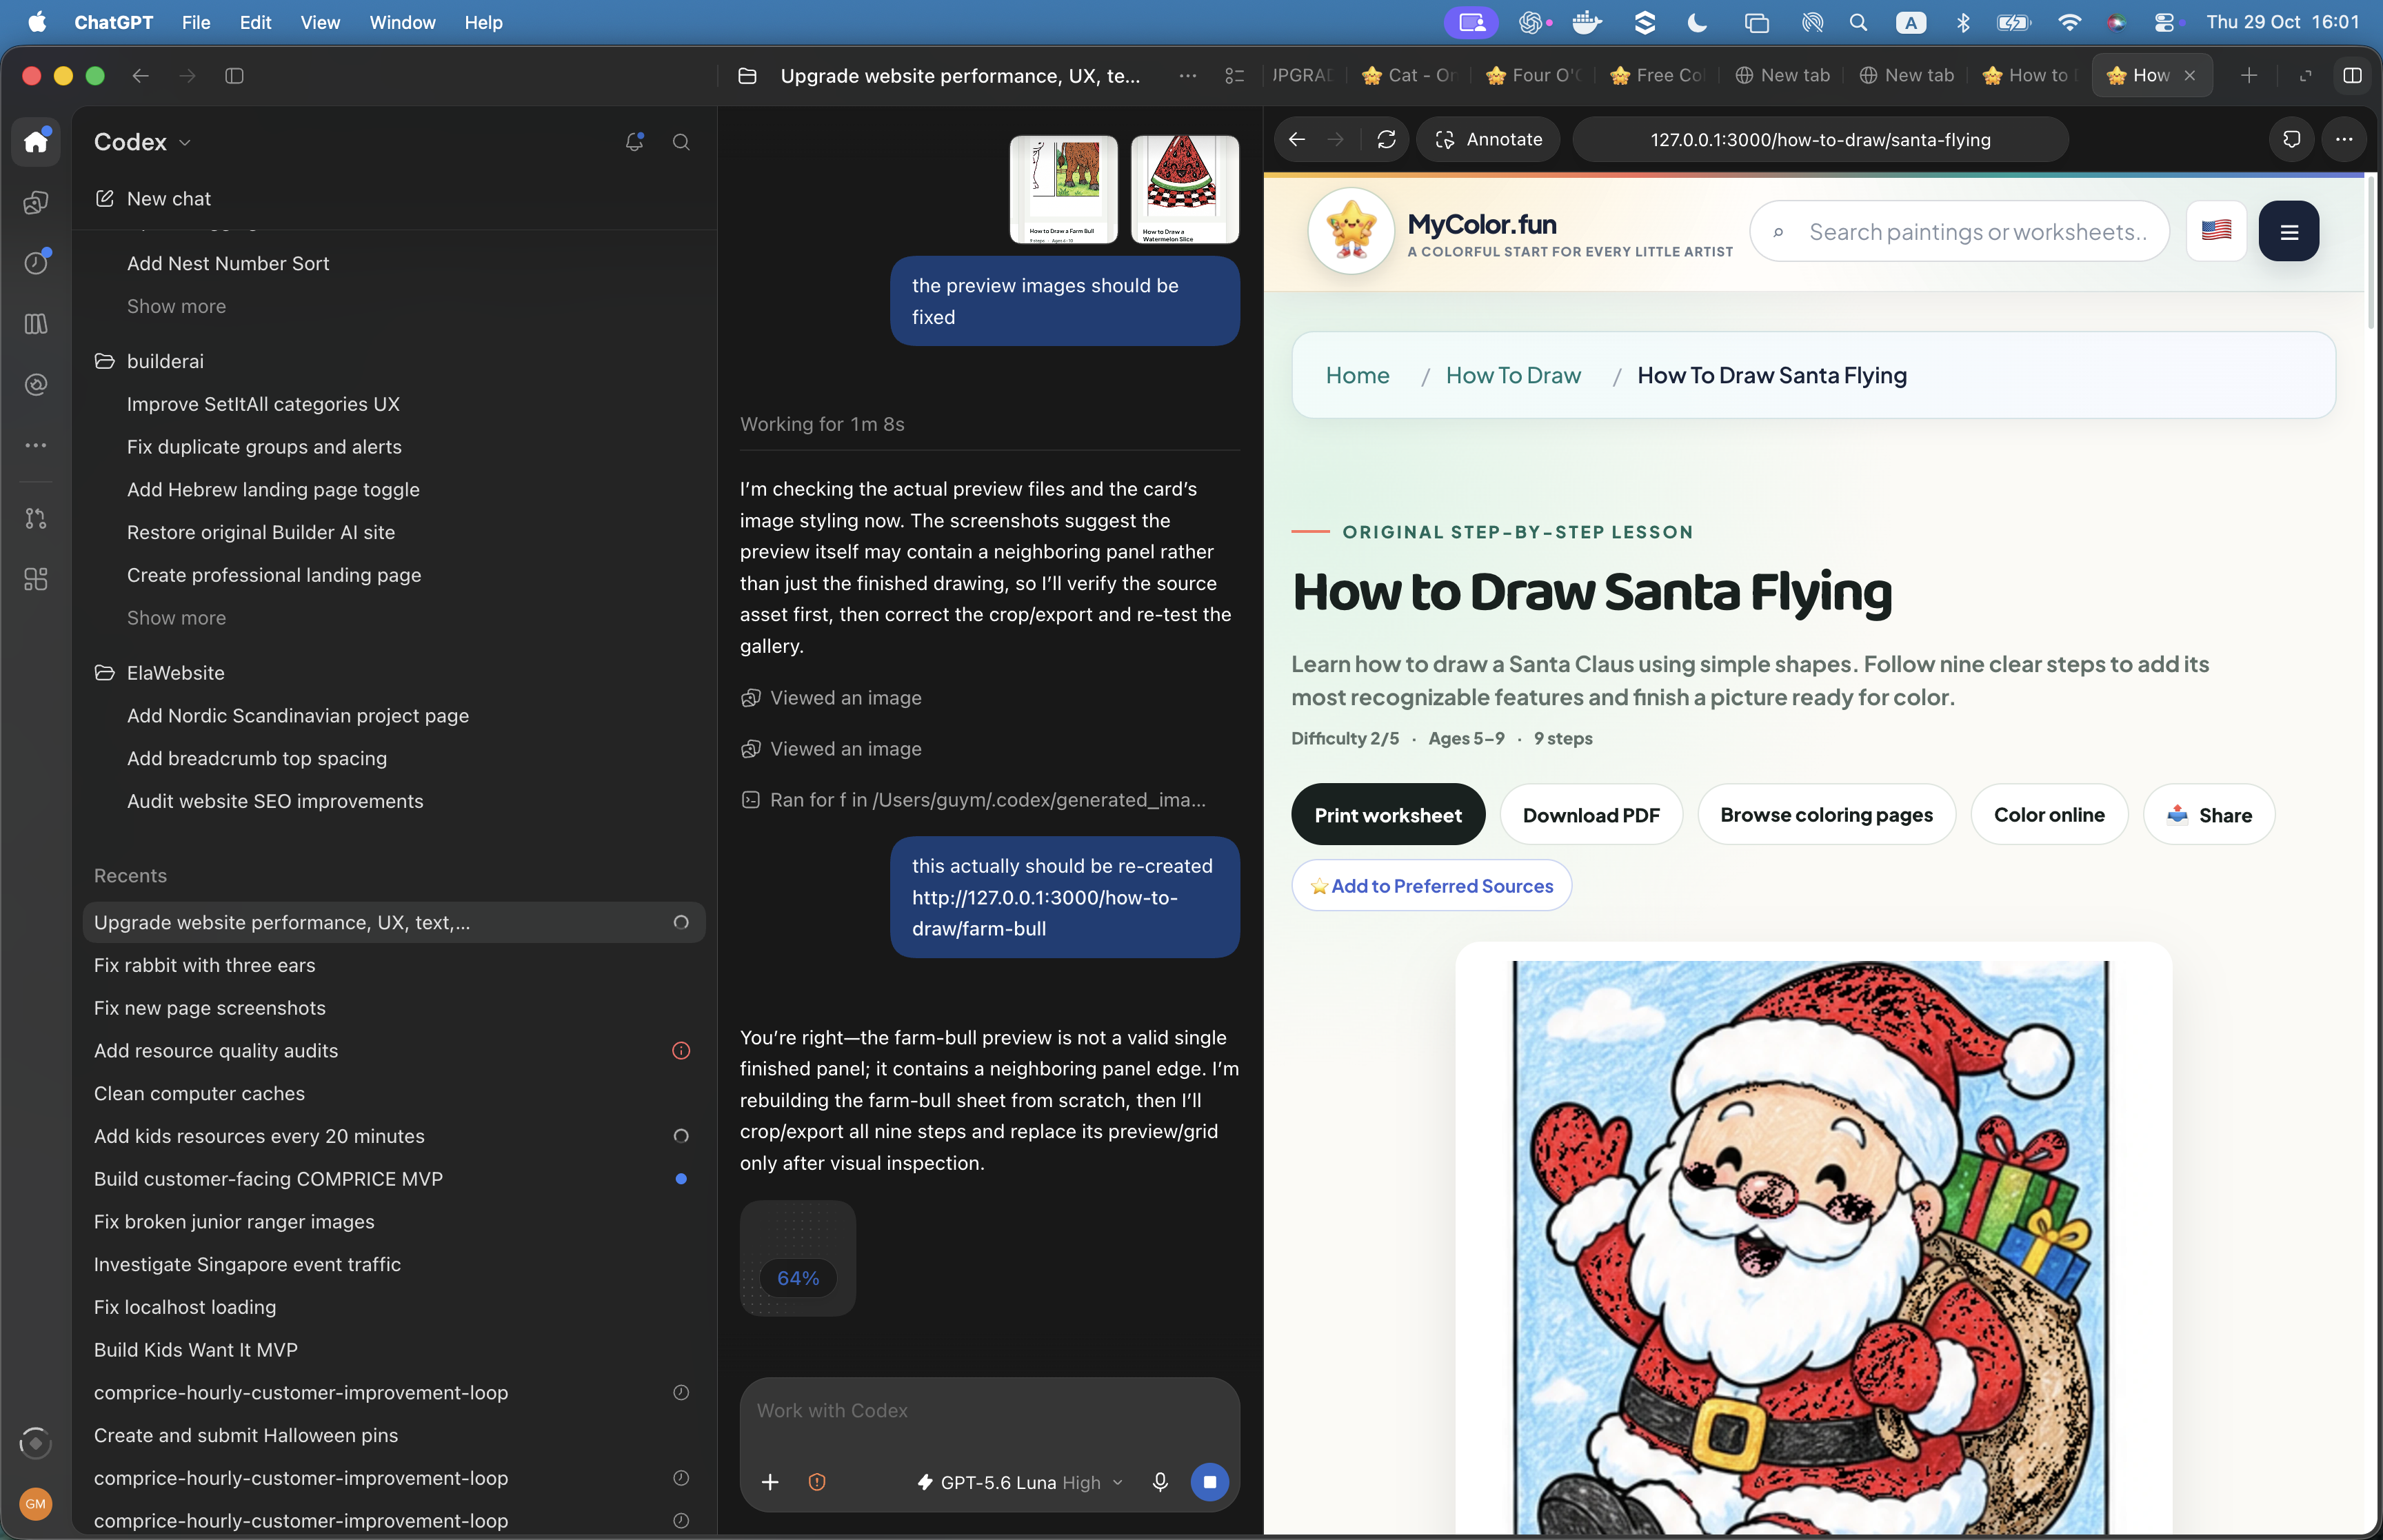2383x1540 pixels.
Task: Click the microphone icon in the composer
Action: pos(1160,1482)
